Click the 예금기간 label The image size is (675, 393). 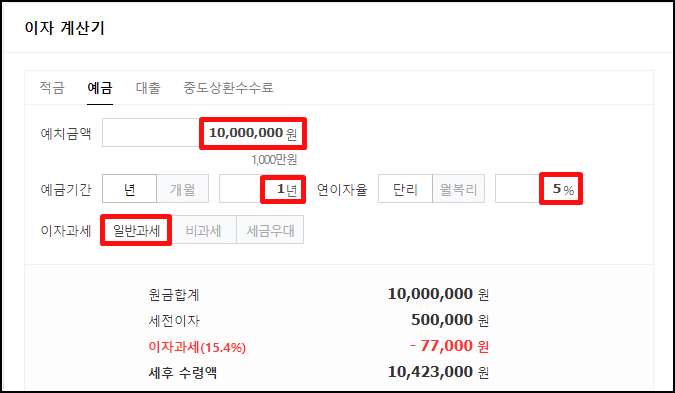(66, 189)
